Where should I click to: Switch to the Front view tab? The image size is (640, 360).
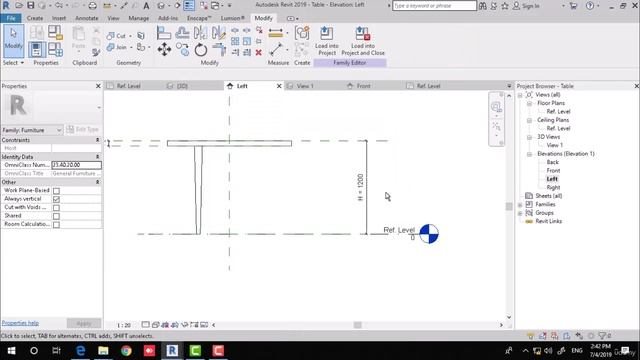click(x=363, y=86)
